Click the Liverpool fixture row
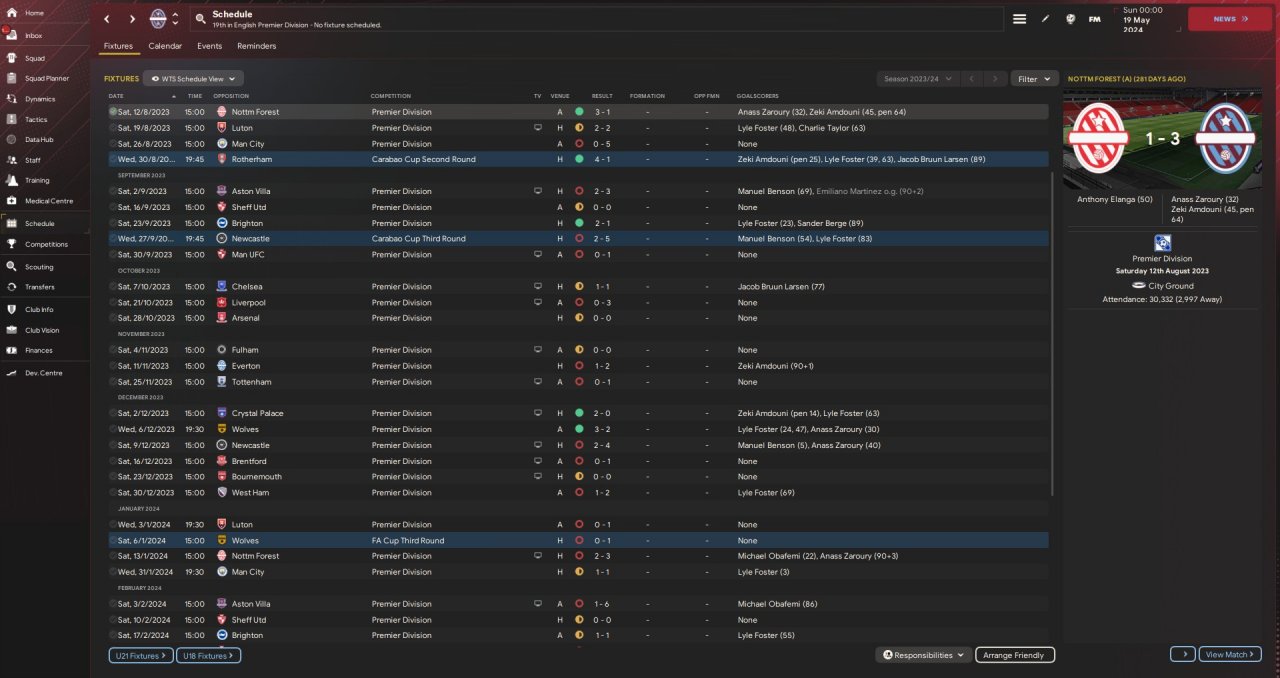Image resolution: width=1280 pixels, height=678 pixels. pyautogui.click(x=578, y=302)
